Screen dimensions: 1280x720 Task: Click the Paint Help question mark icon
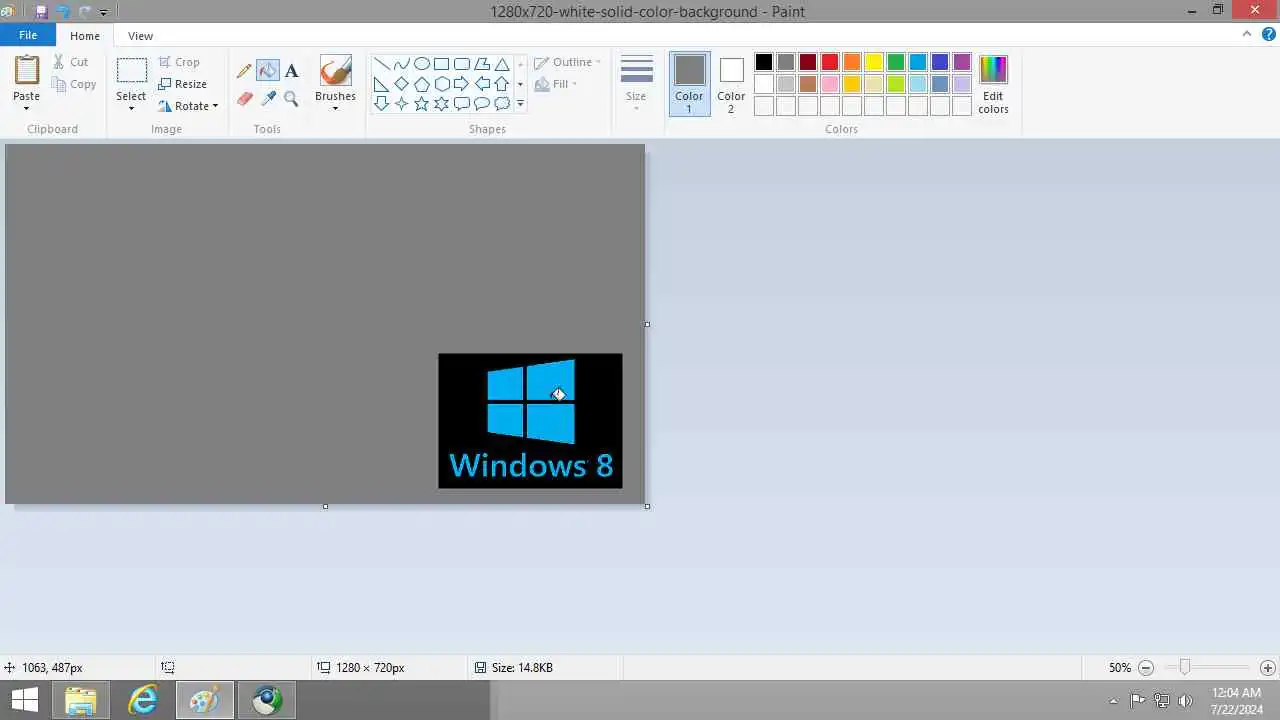[x=1267, y=34]
